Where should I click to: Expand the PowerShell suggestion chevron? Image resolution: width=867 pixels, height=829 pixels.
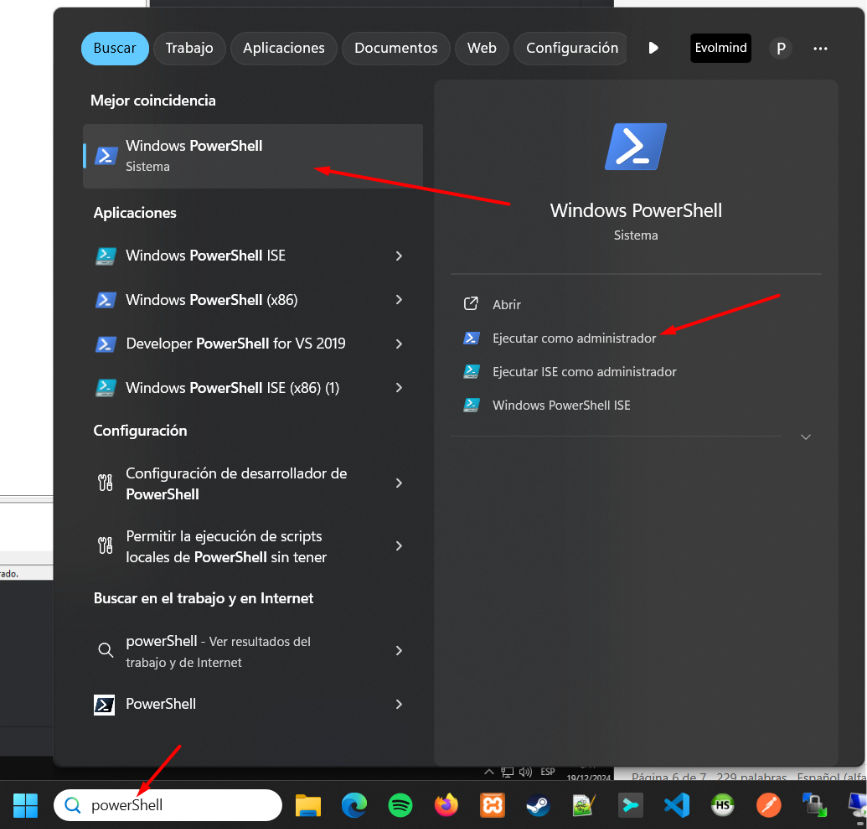399,704
